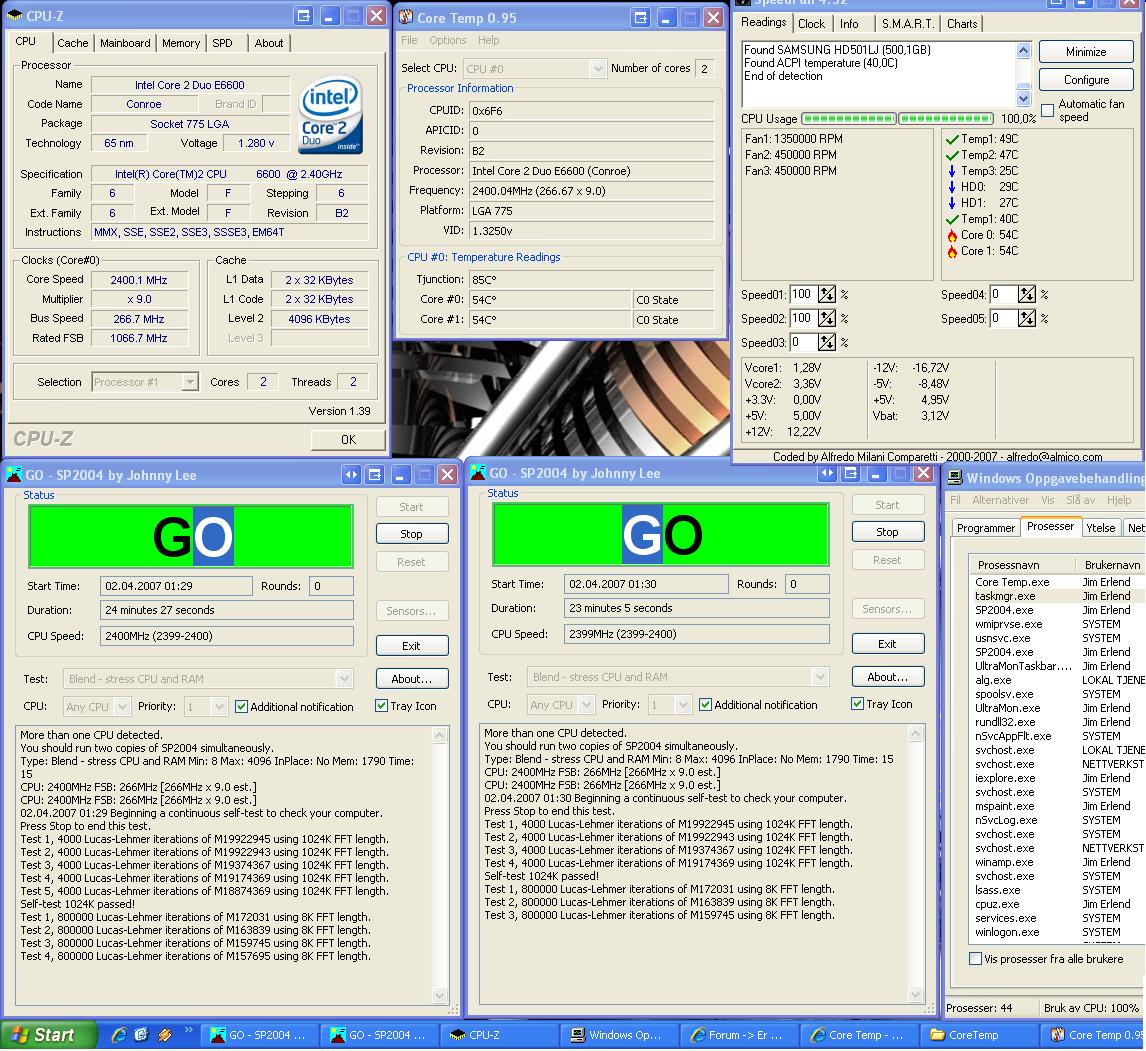This screenshot has height=1051, width=1146.
Task: Toggle Automatic fan speed checkbox in SpeedFan
Action: click(1047, 110)
